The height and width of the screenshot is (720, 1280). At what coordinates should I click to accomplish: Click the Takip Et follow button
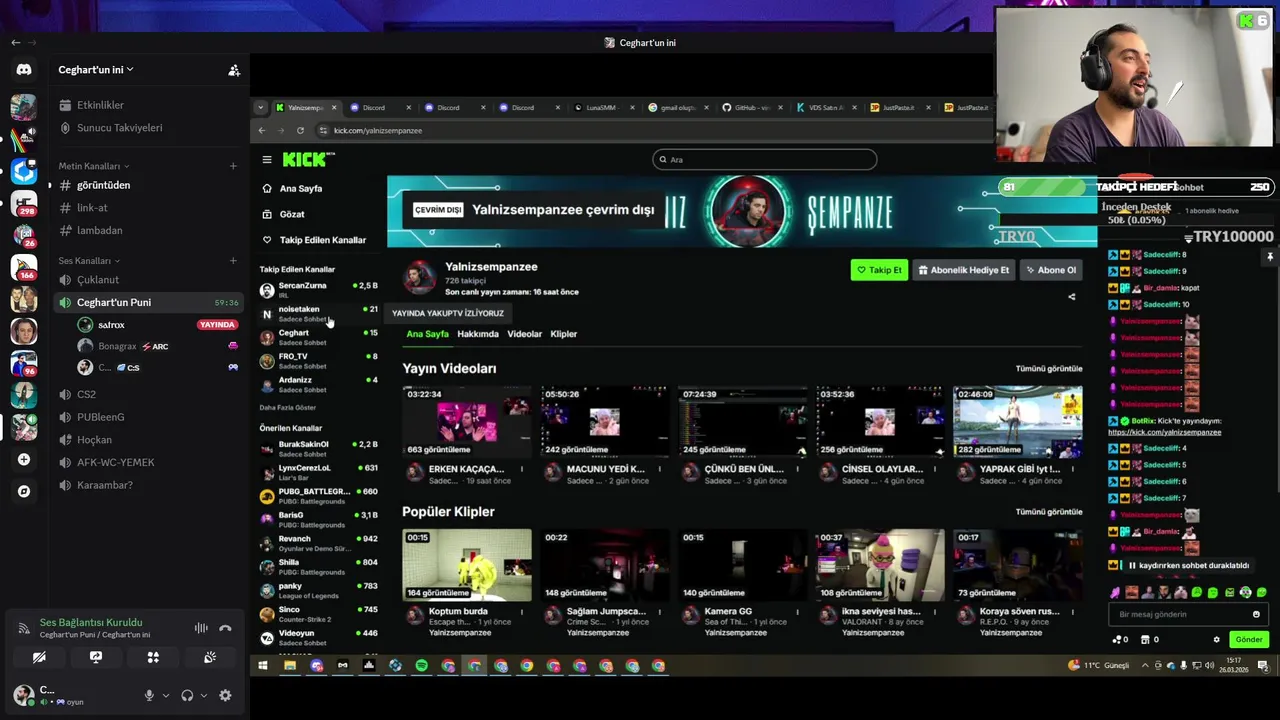pyautogui.click(x=880, y=270)
